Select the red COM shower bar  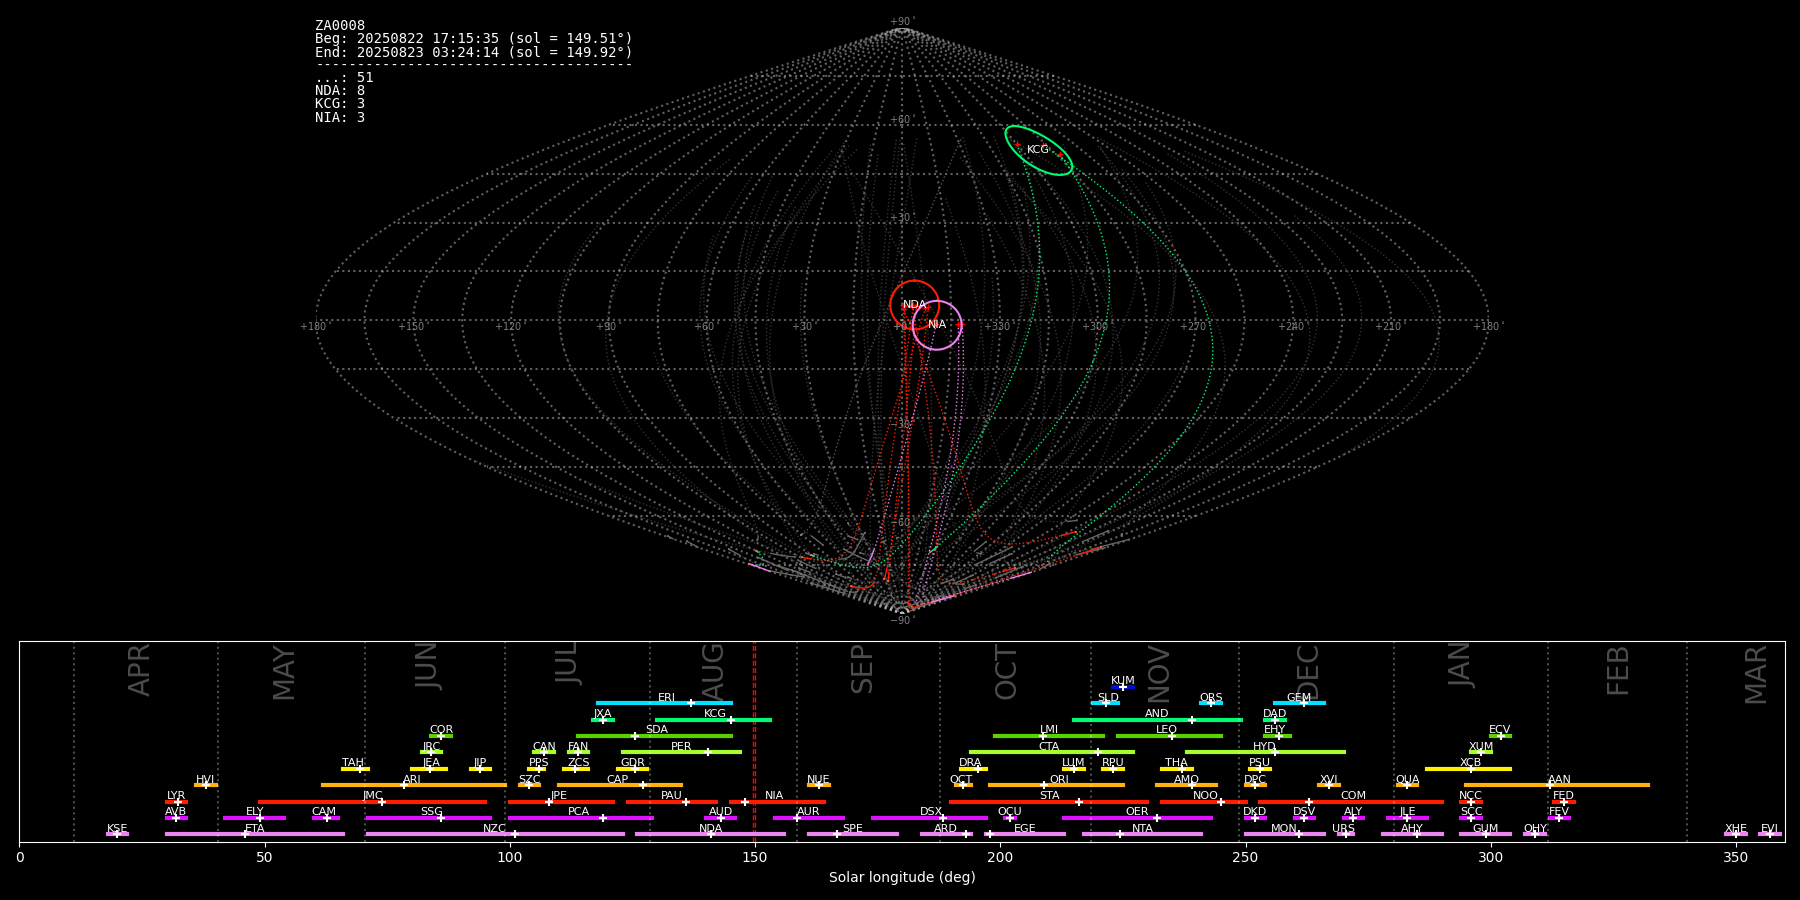(x=1351, y=801)
